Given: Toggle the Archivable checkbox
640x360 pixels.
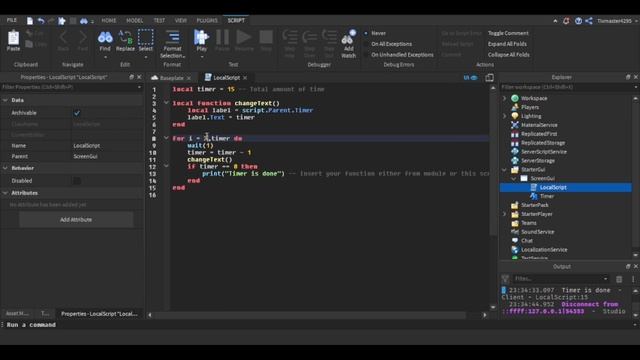Looking at the screenshot, I should coord(77,113).
